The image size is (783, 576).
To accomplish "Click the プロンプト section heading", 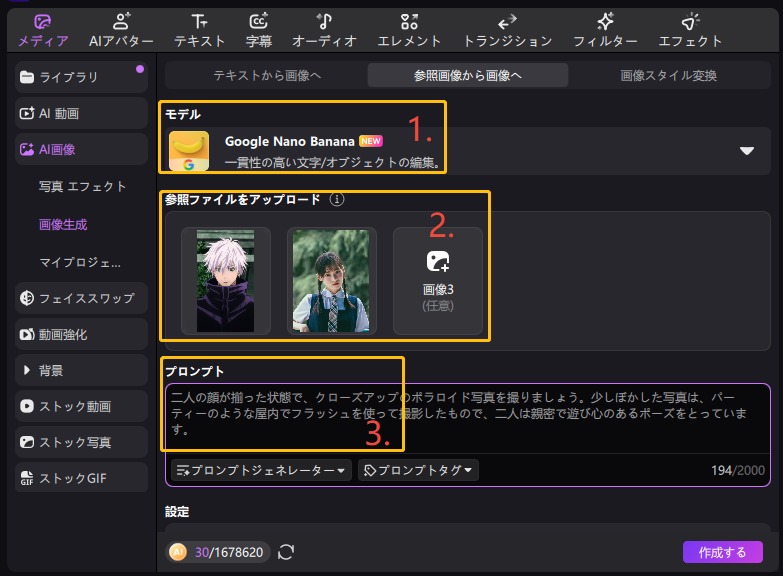I will pyautogui.click(x=195, y=371).
